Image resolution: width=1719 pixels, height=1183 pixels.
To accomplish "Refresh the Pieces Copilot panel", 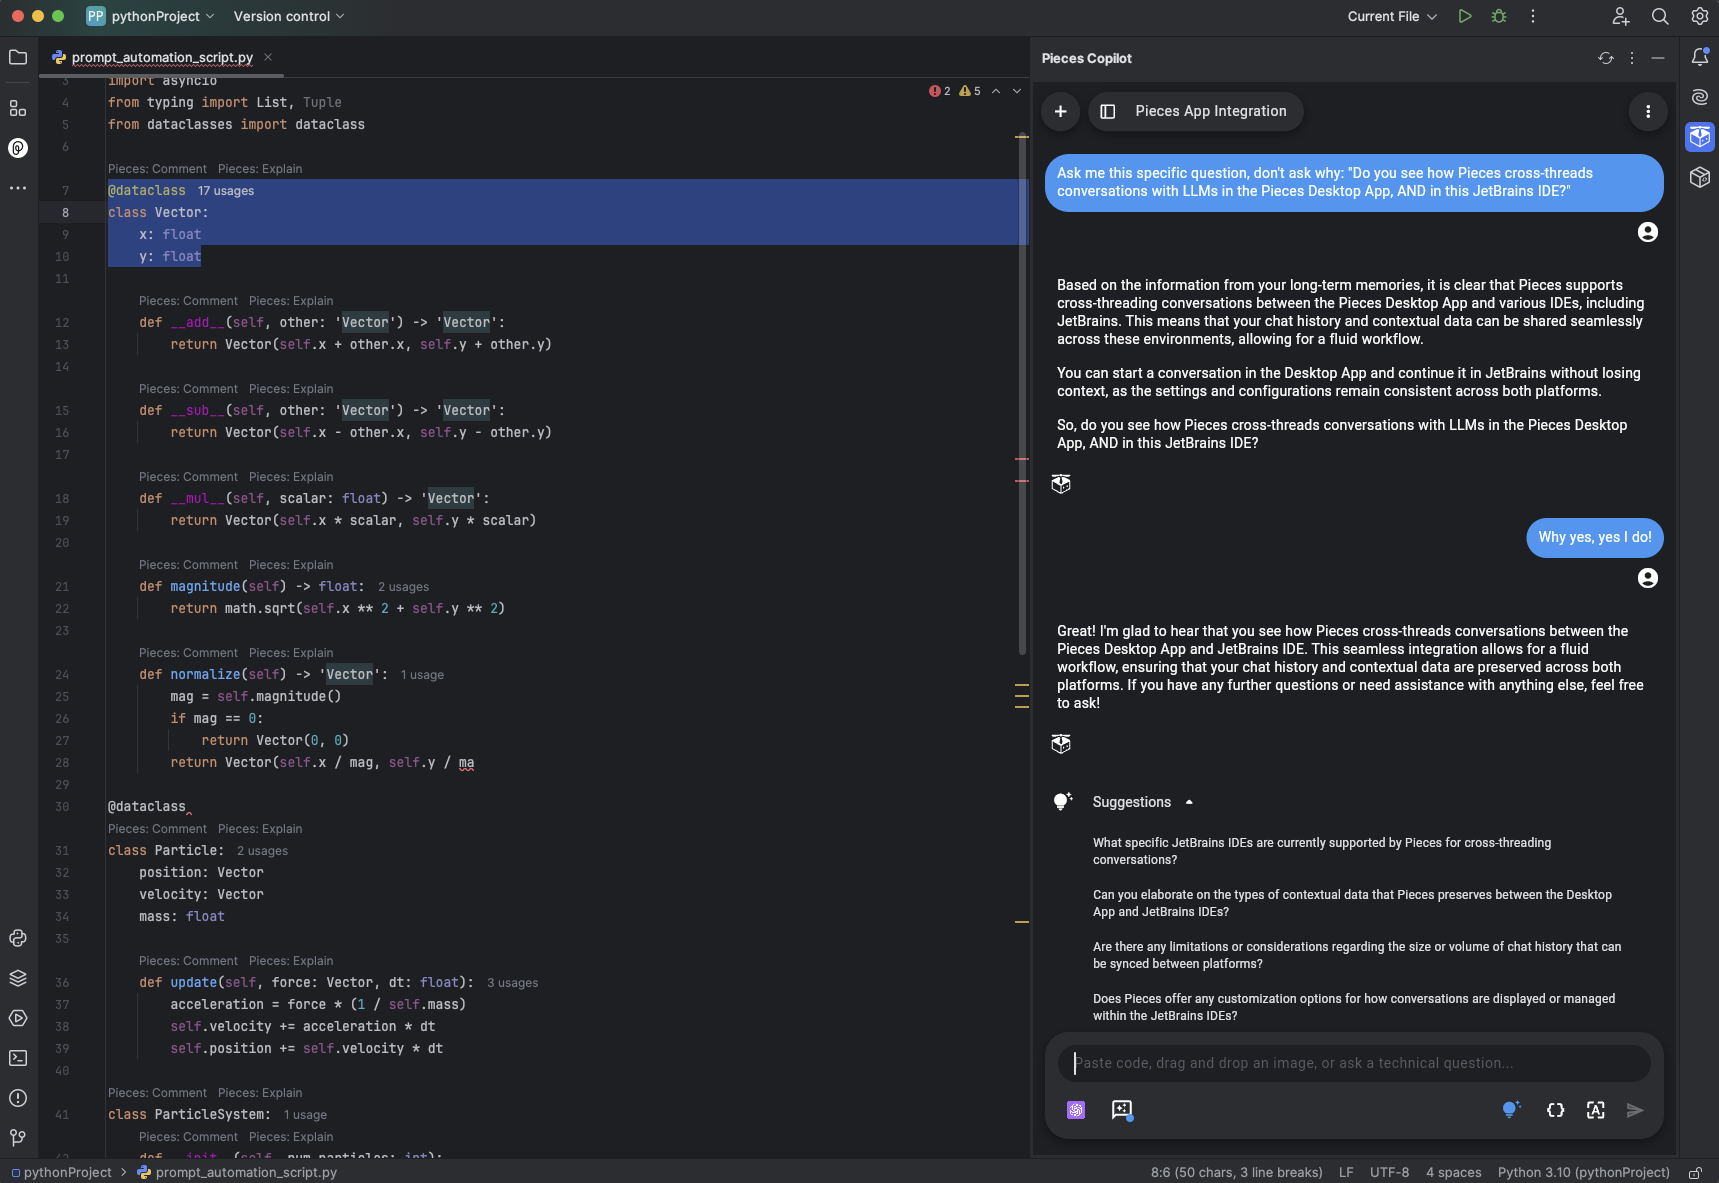I will pos(1606,58).
